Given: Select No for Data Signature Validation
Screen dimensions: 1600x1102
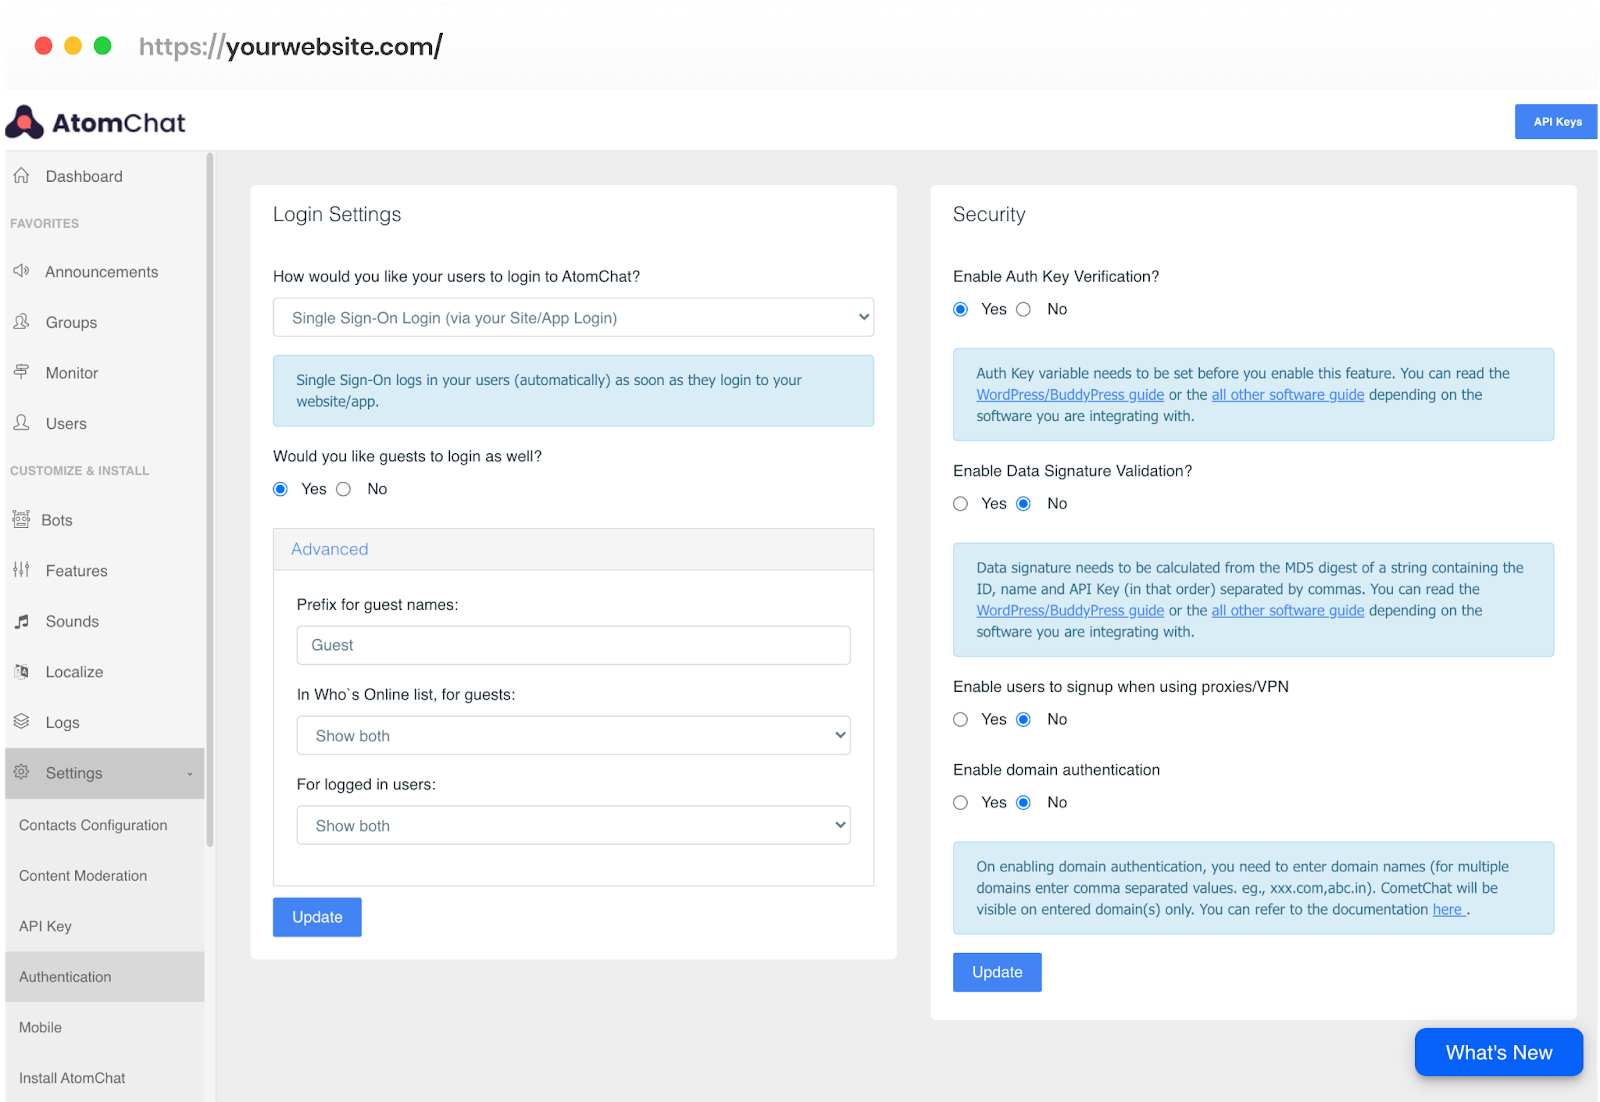Looking at the screenshot, I should 1024,504.
